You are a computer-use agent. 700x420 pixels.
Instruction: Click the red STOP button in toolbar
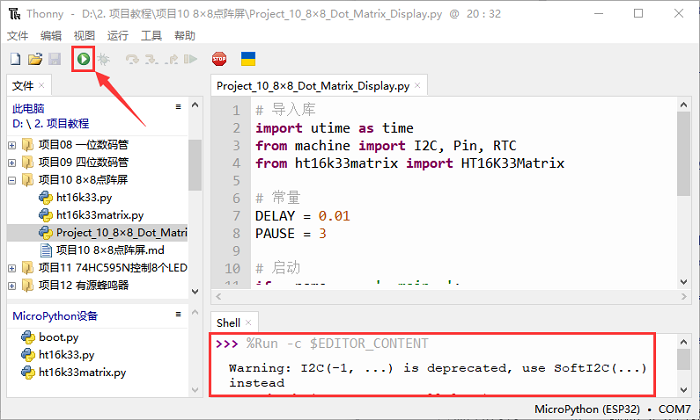click(x=219, y=60)
